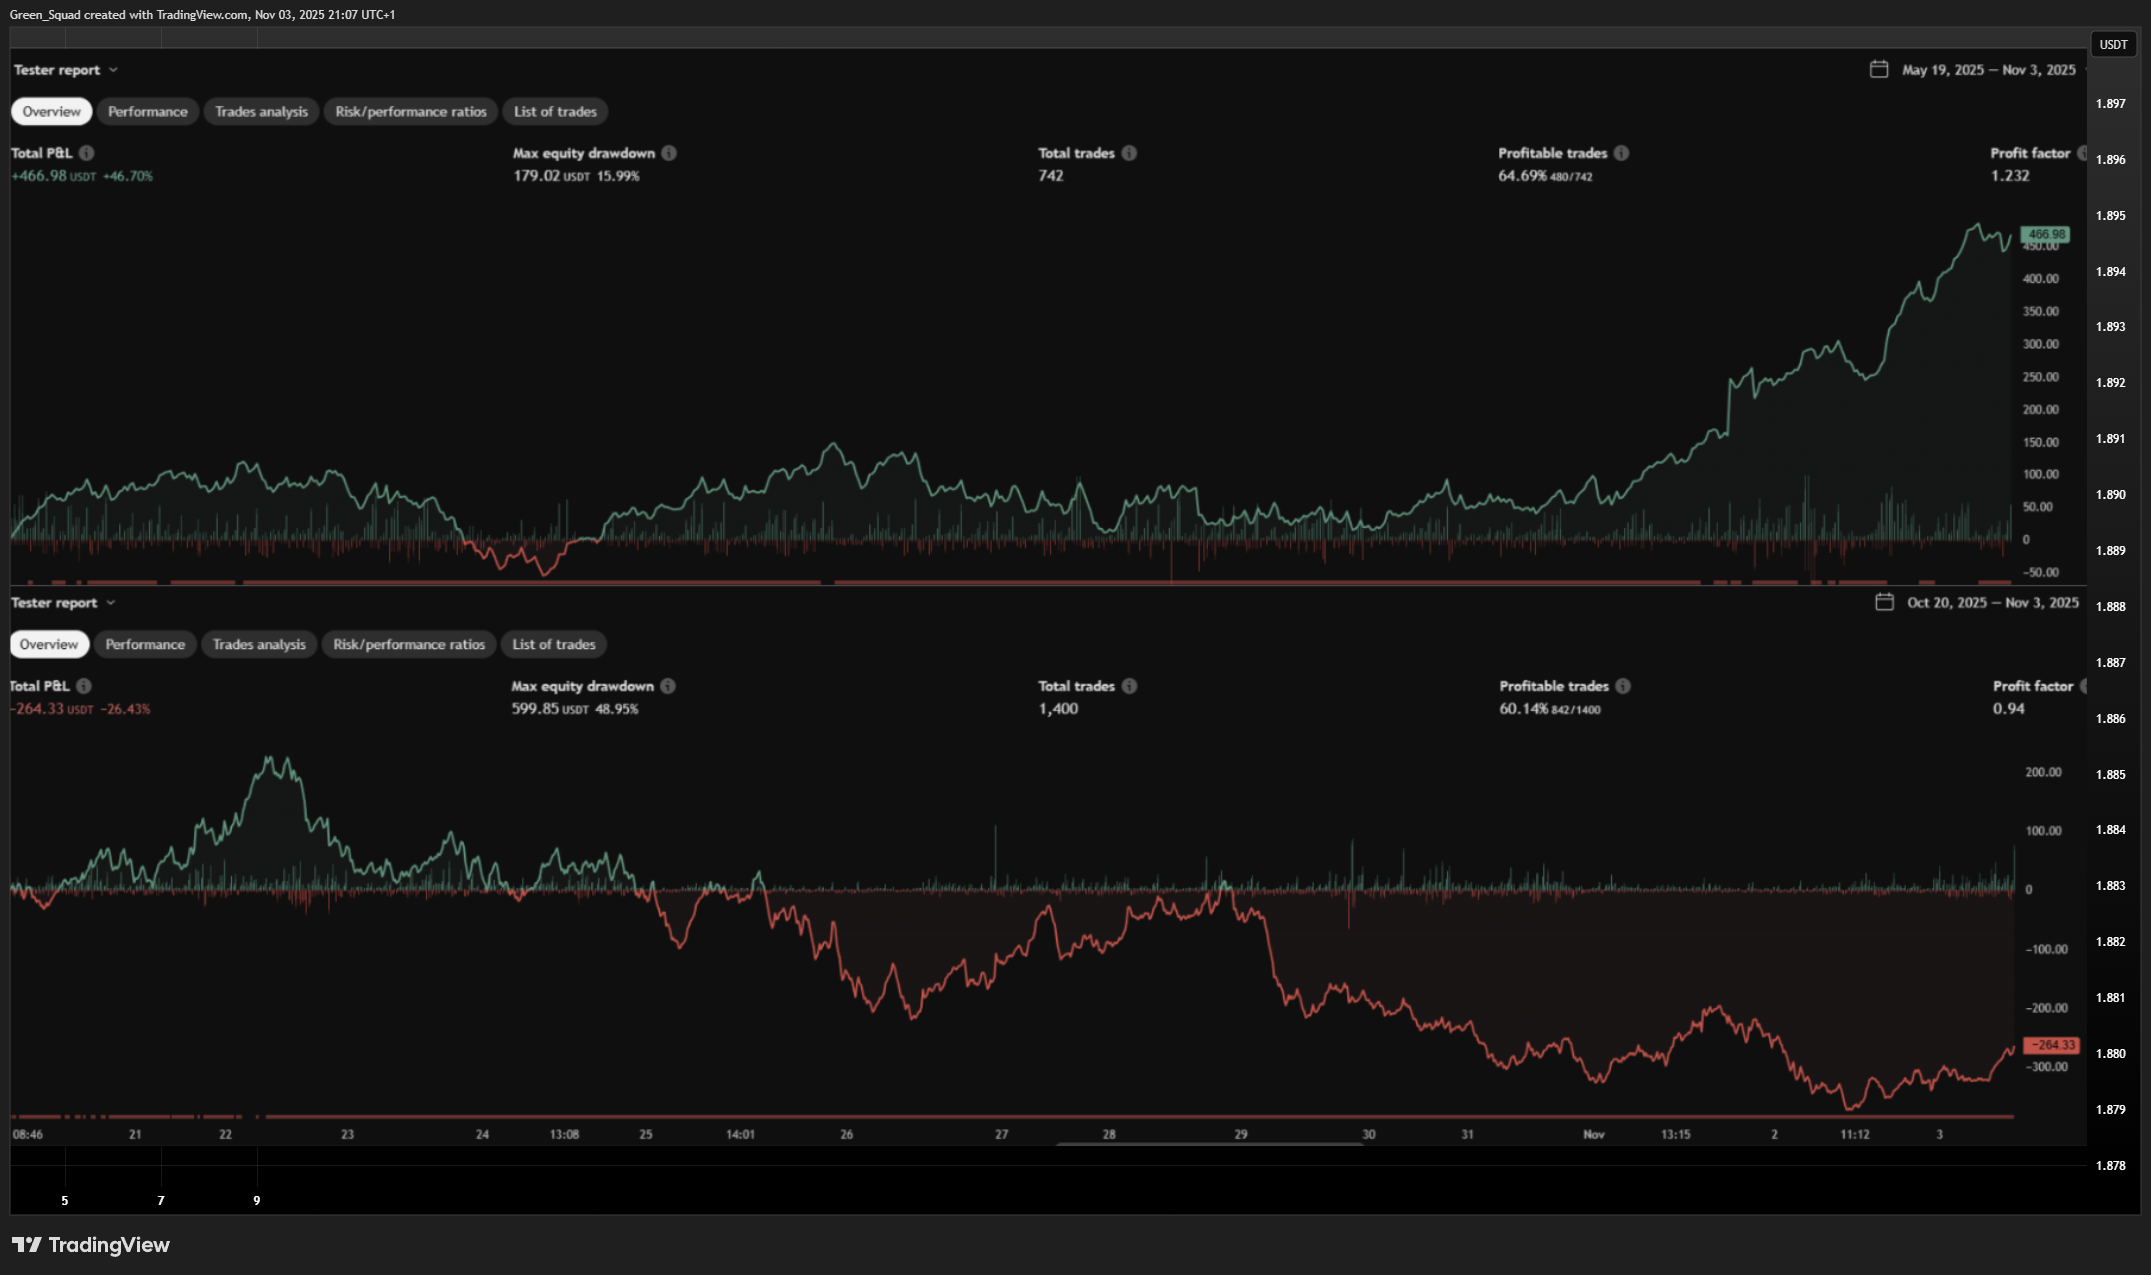Click info icon next to bottom Max equity drawdown
This screenshot has width=2151, height=1275.
click(668, 686)
